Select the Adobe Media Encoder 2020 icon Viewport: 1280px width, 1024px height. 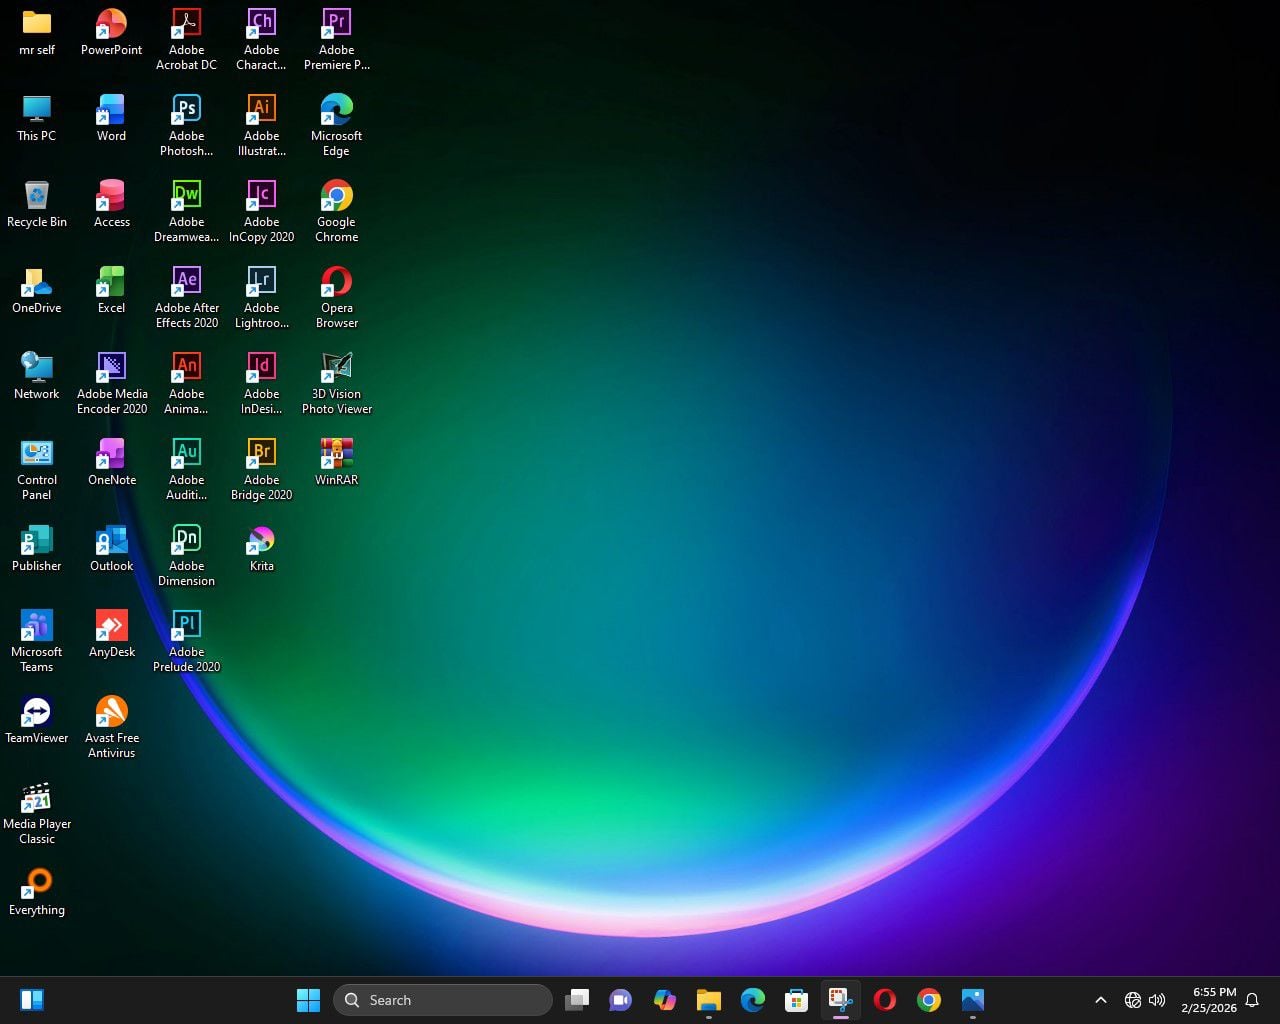point(111,383)
